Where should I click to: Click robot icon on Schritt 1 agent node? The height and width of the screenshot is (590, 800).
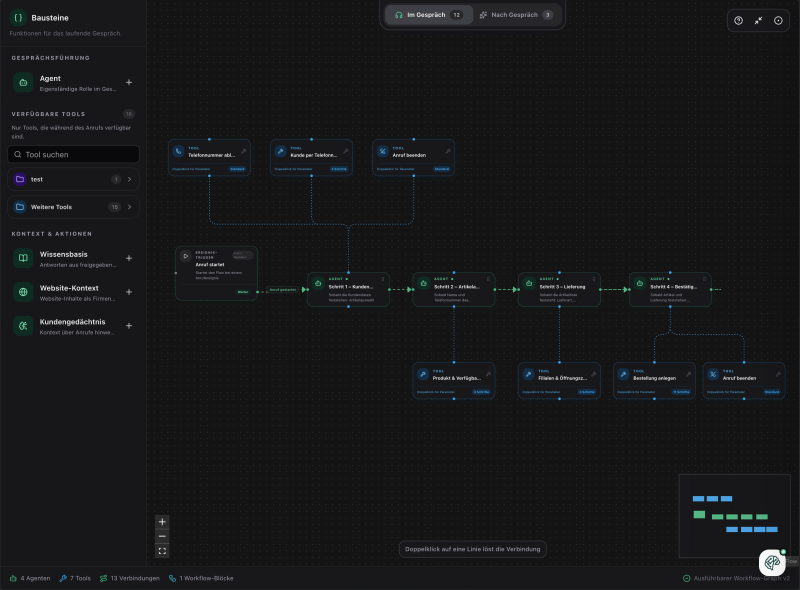coord(318,283)
